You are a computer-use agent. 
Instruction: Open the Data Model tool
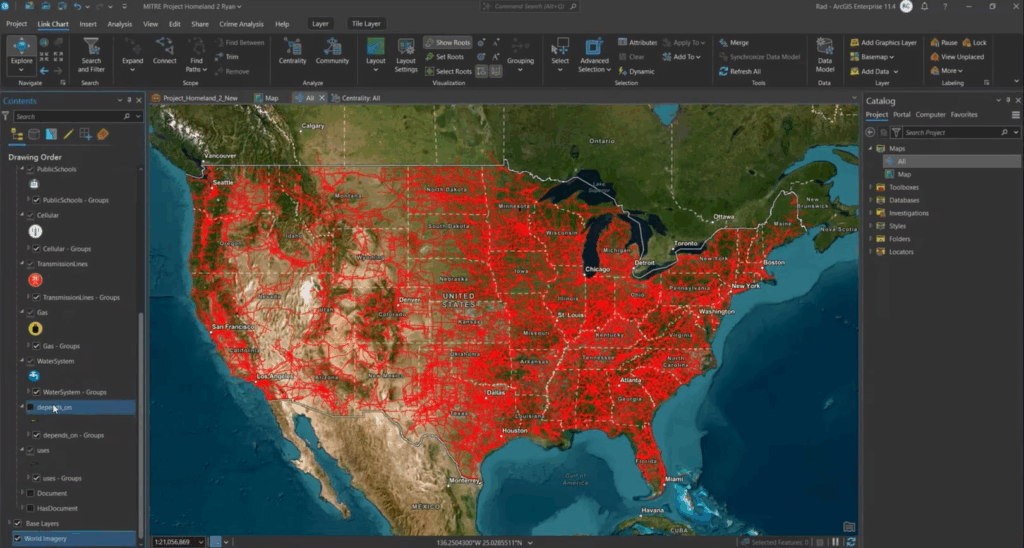[x=825, y=54]
